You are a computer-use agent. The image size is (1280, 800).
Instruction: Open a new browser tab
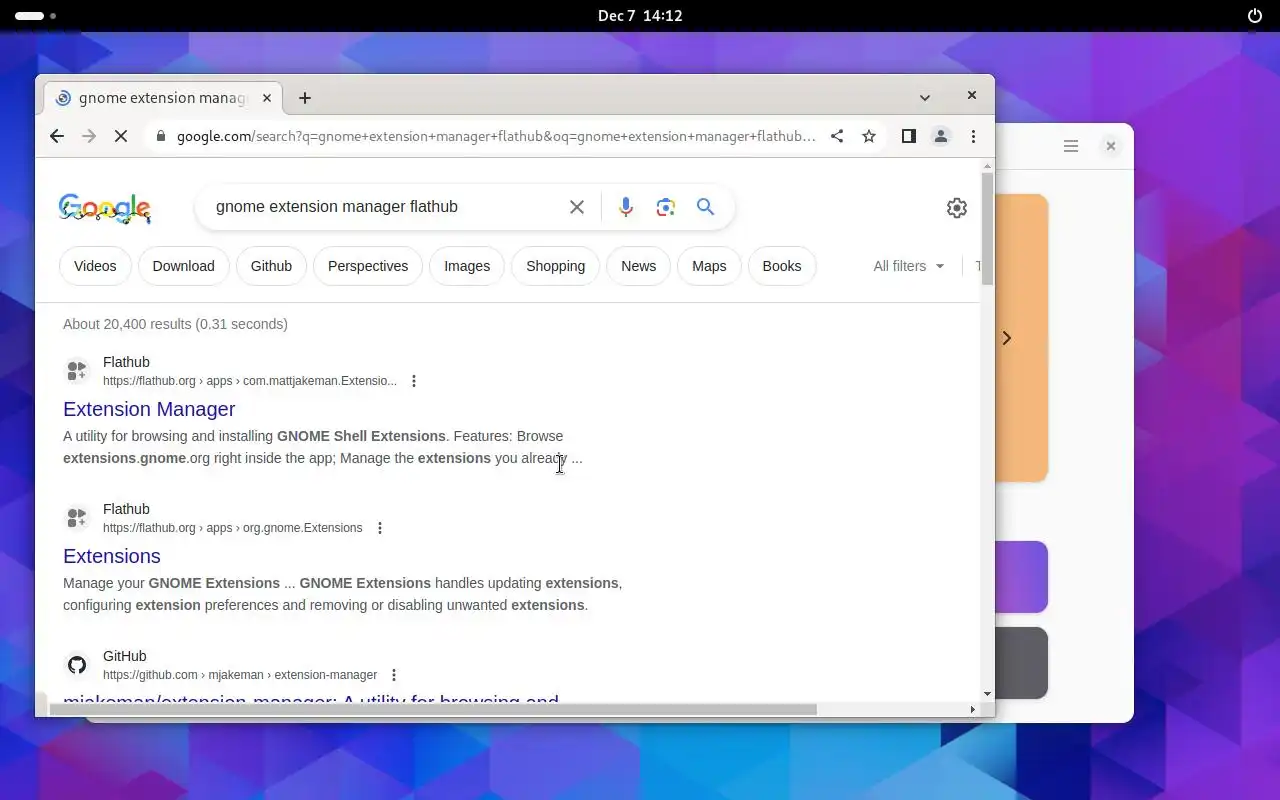click(305, 98)
